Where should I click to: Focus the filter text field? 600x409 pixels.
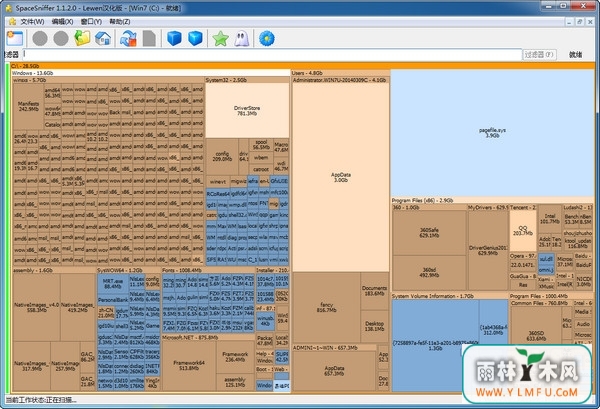[272, 54]
